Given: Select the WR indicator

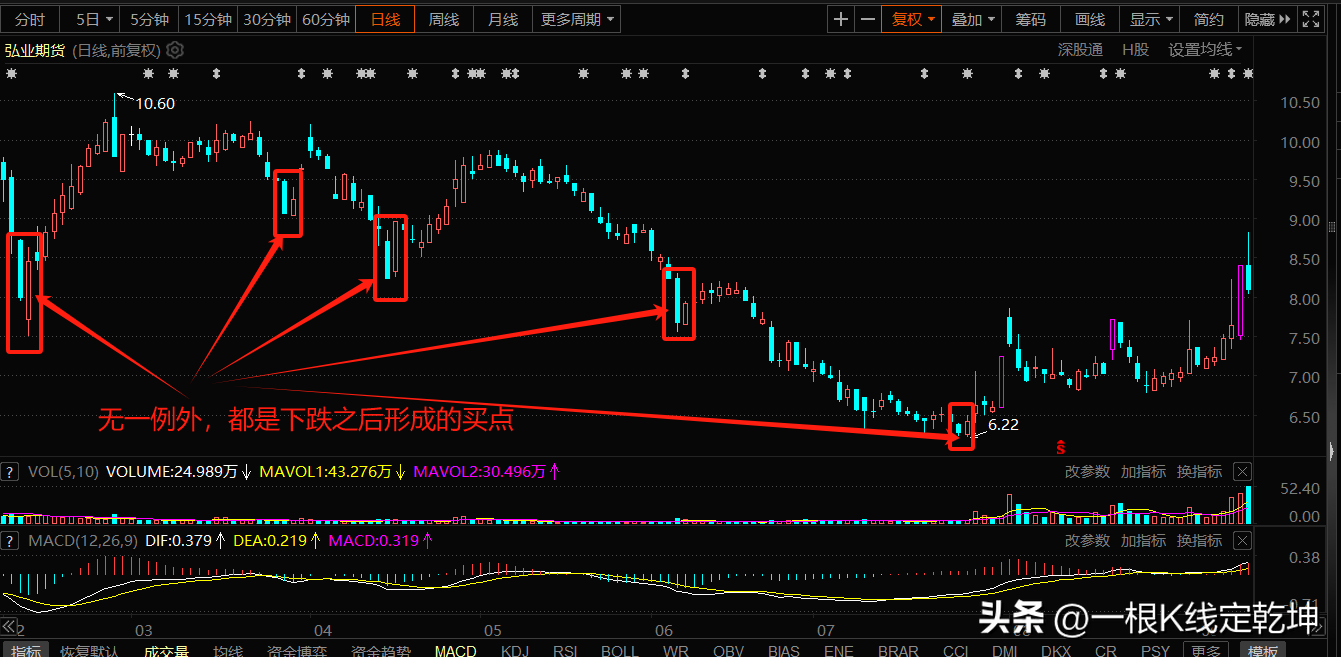Looking at the screenshot, I should coord(675,650).
